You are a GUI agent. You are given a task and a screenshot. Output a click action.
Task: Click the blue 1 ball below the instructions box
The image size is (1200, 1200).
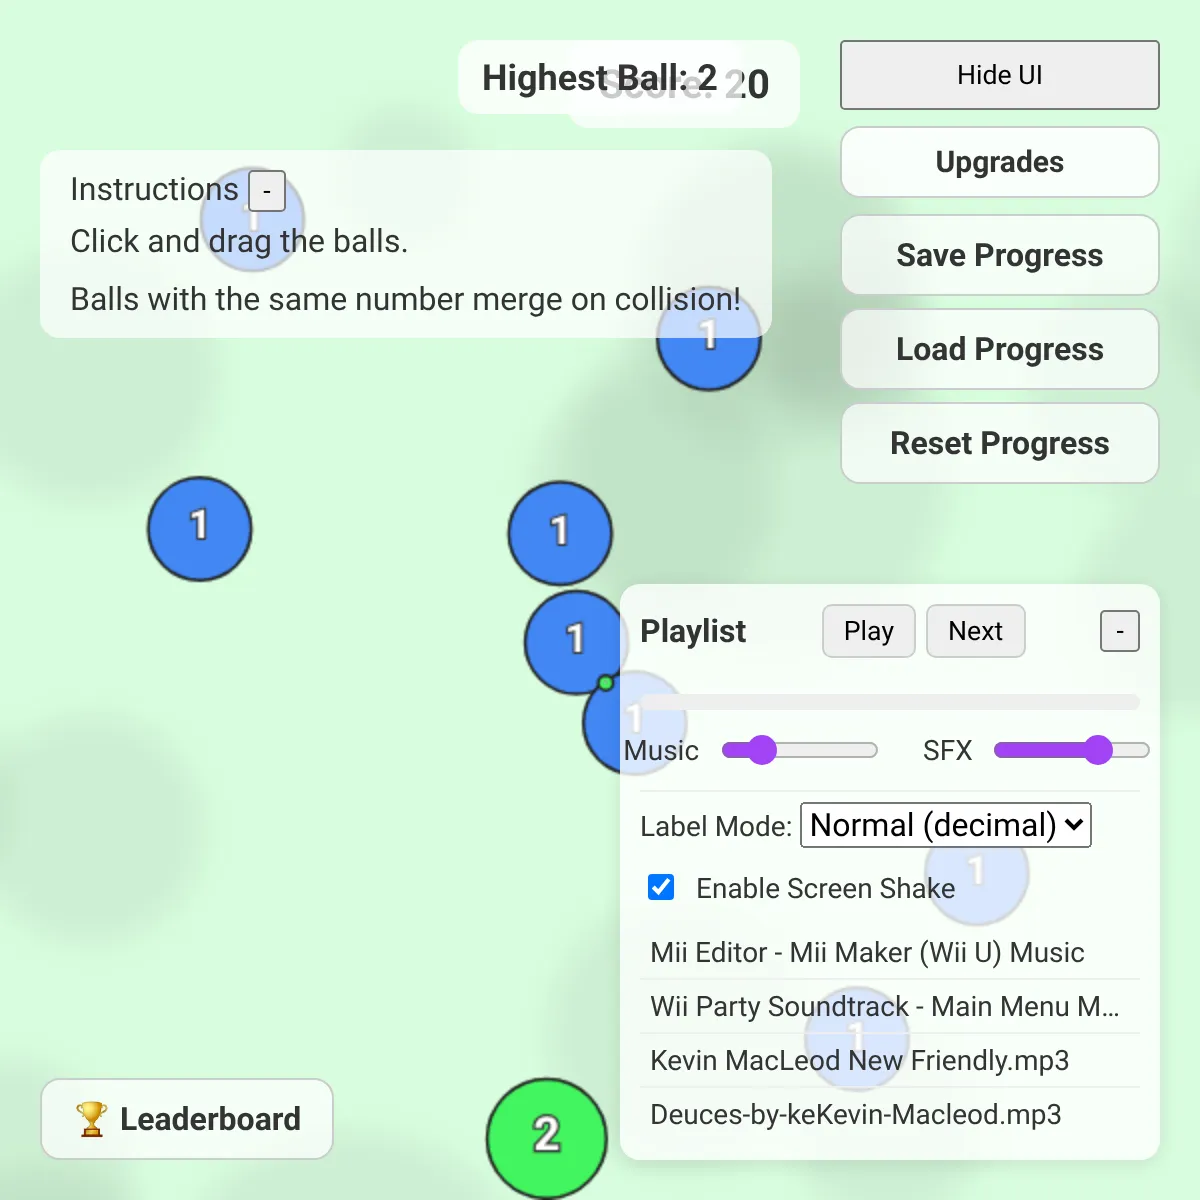coord(709,338)
